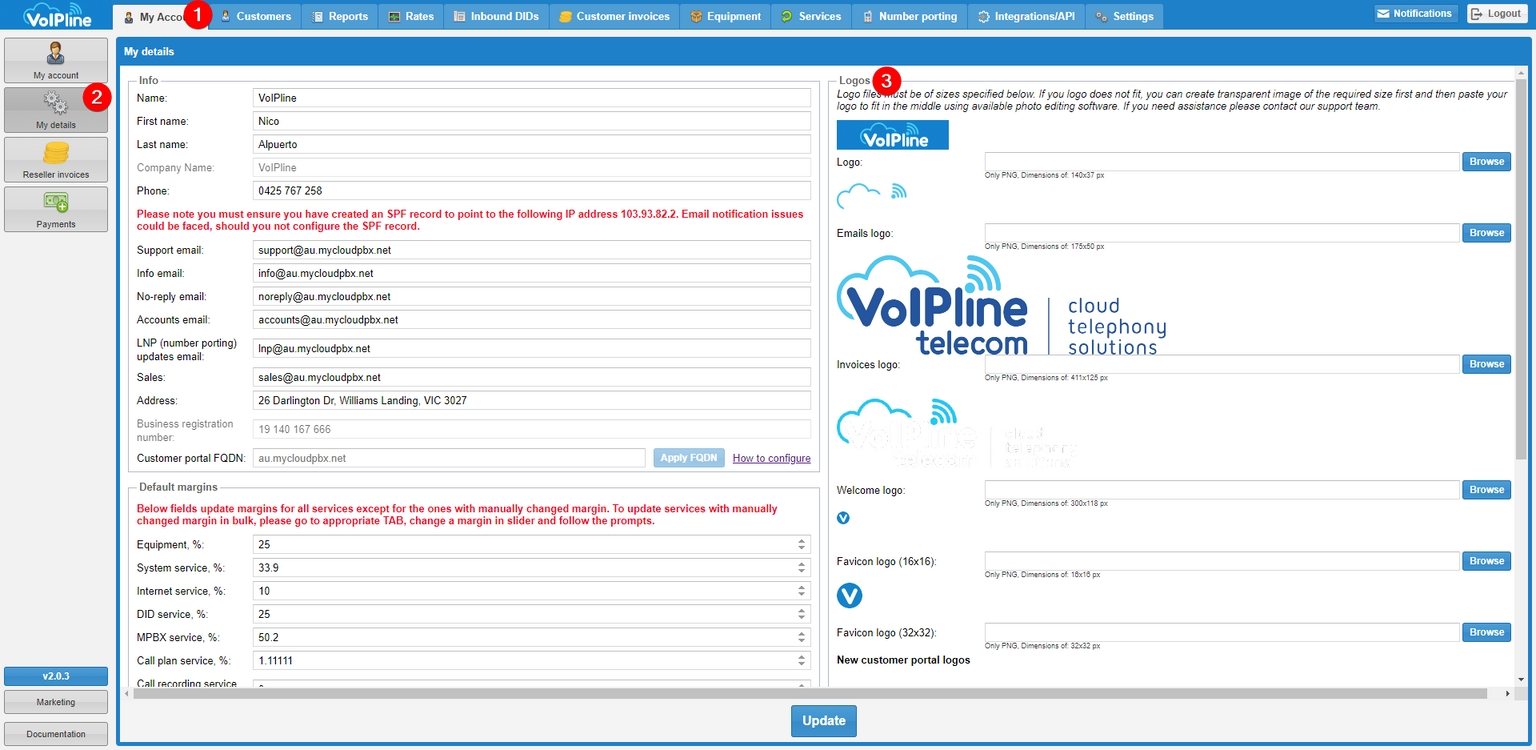
Task: Click the LNP updates email field
Action: click(x=532, y=349)
